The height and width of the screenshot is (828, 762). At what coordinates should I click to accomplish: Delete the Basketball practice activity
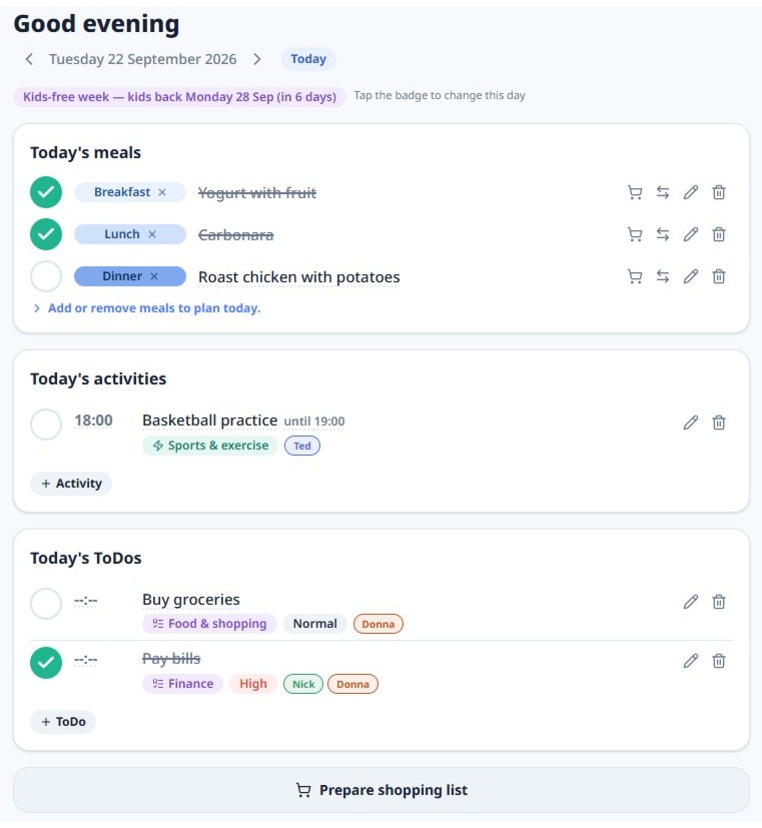point(719,422)
